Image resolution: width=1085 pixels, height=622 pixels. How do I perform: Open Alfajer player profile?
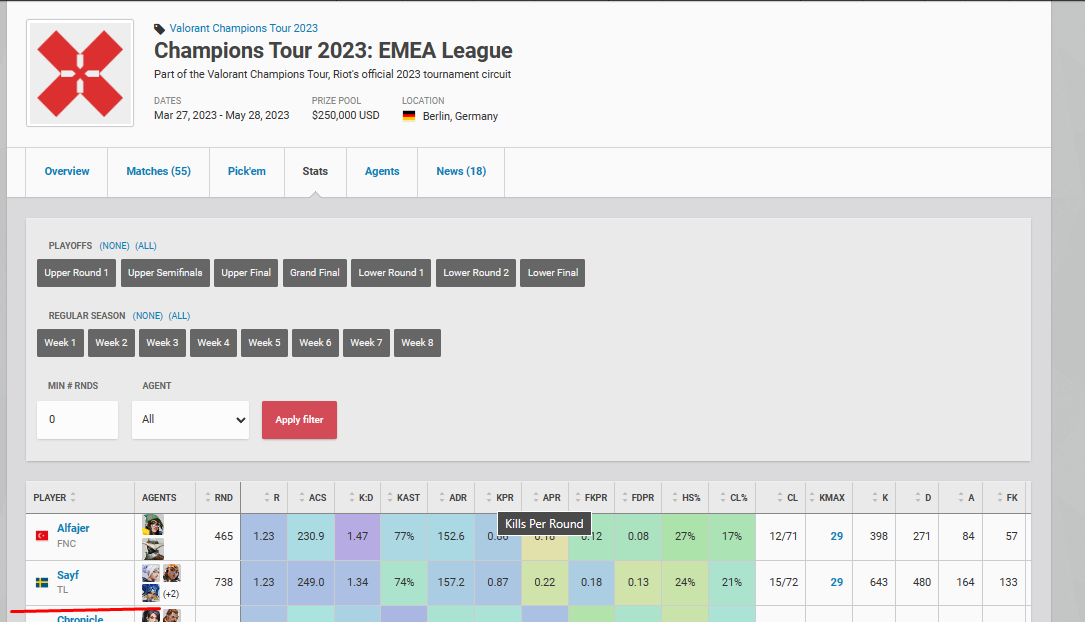click(x=73, y=528)
